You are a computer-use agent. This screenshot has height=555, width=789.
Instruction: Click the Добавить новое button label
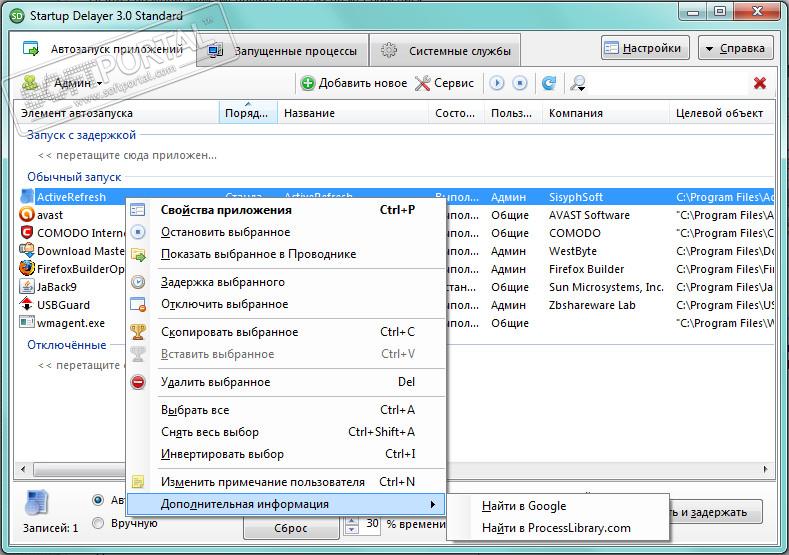(x=363, y=83)
